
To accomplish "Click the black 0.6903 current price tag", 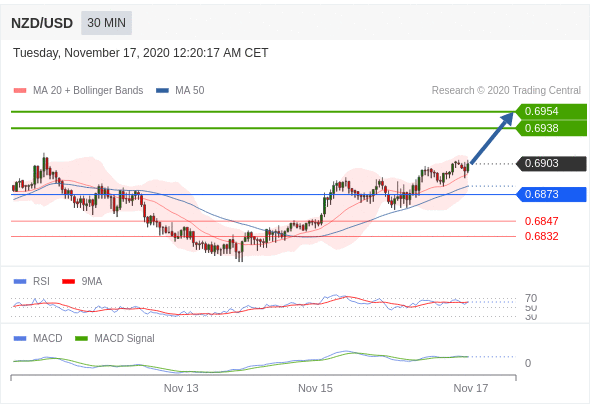I will [551, 164].
